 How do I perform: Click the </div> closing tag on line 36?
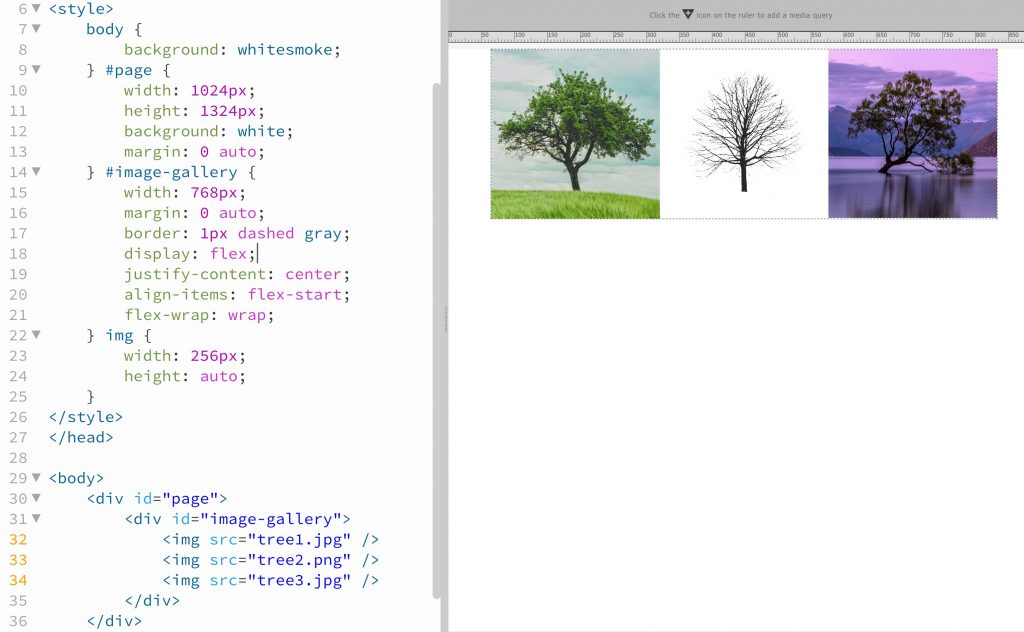[114, 620]
